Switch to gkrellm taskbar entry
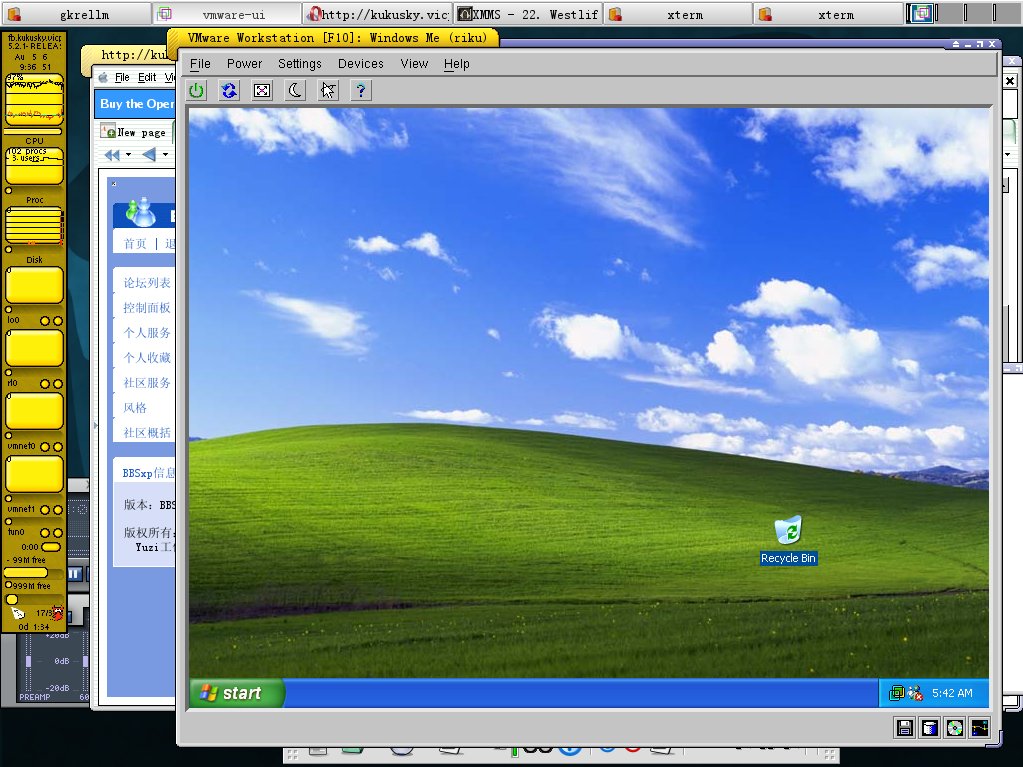Image resolution: width=1023 pixels, height=767 pixels. pos(76,14)
